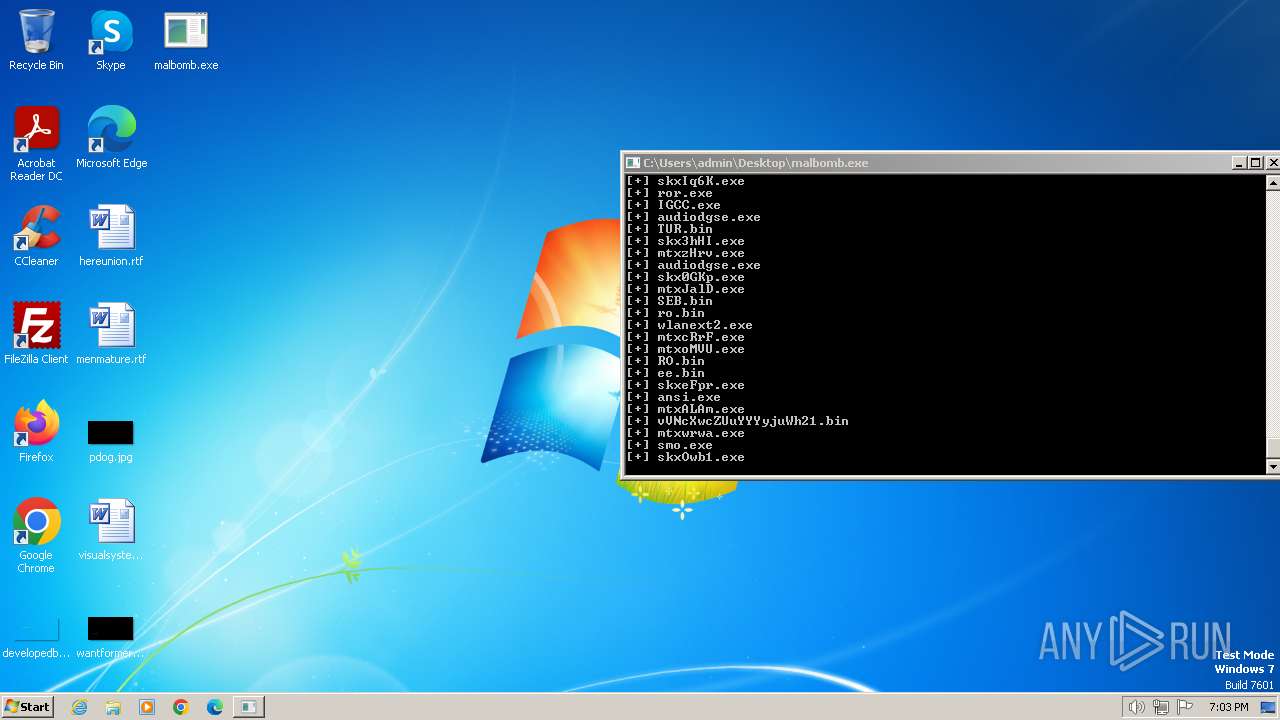Click the smo.exe console line
Image resolution: width=1280 pixels, height=720 pixels.
[x=670, y=445]
